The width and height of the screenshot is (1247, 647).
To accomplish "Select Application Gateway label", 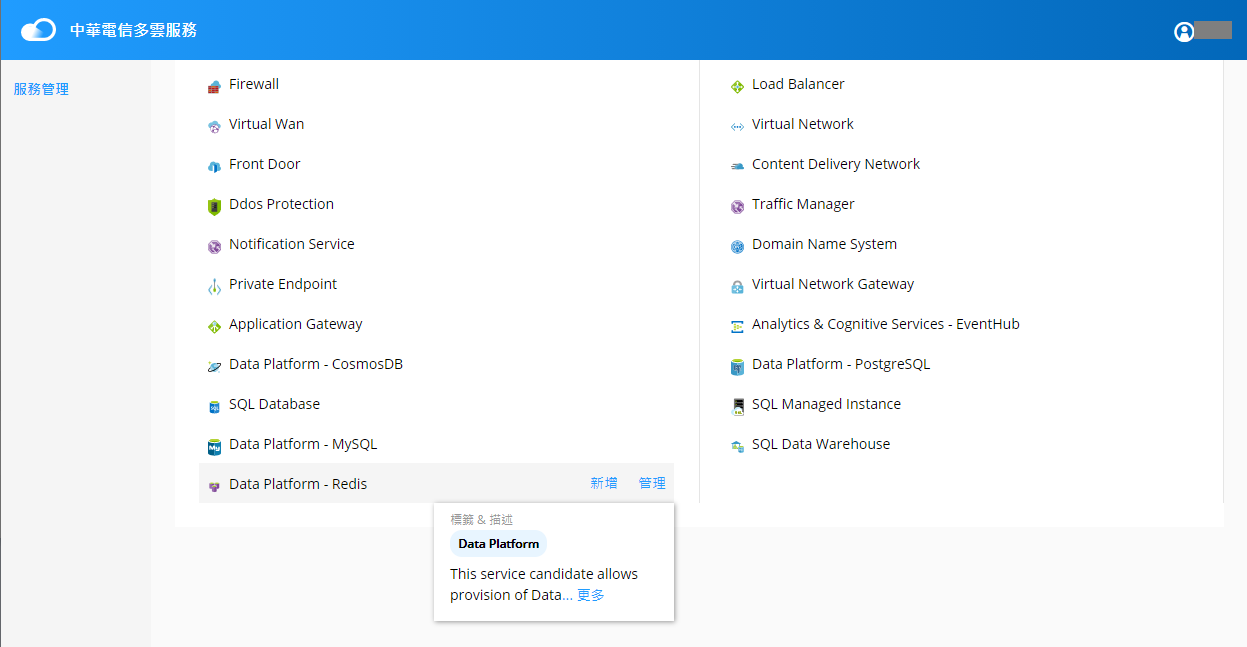I will (x=296, y=324).
